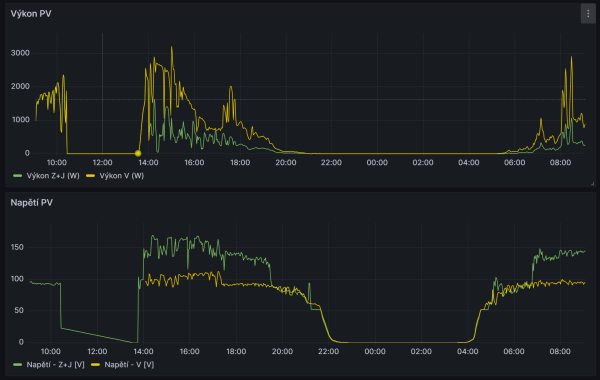Click the Výkon PV panel title

pos(31,14)
